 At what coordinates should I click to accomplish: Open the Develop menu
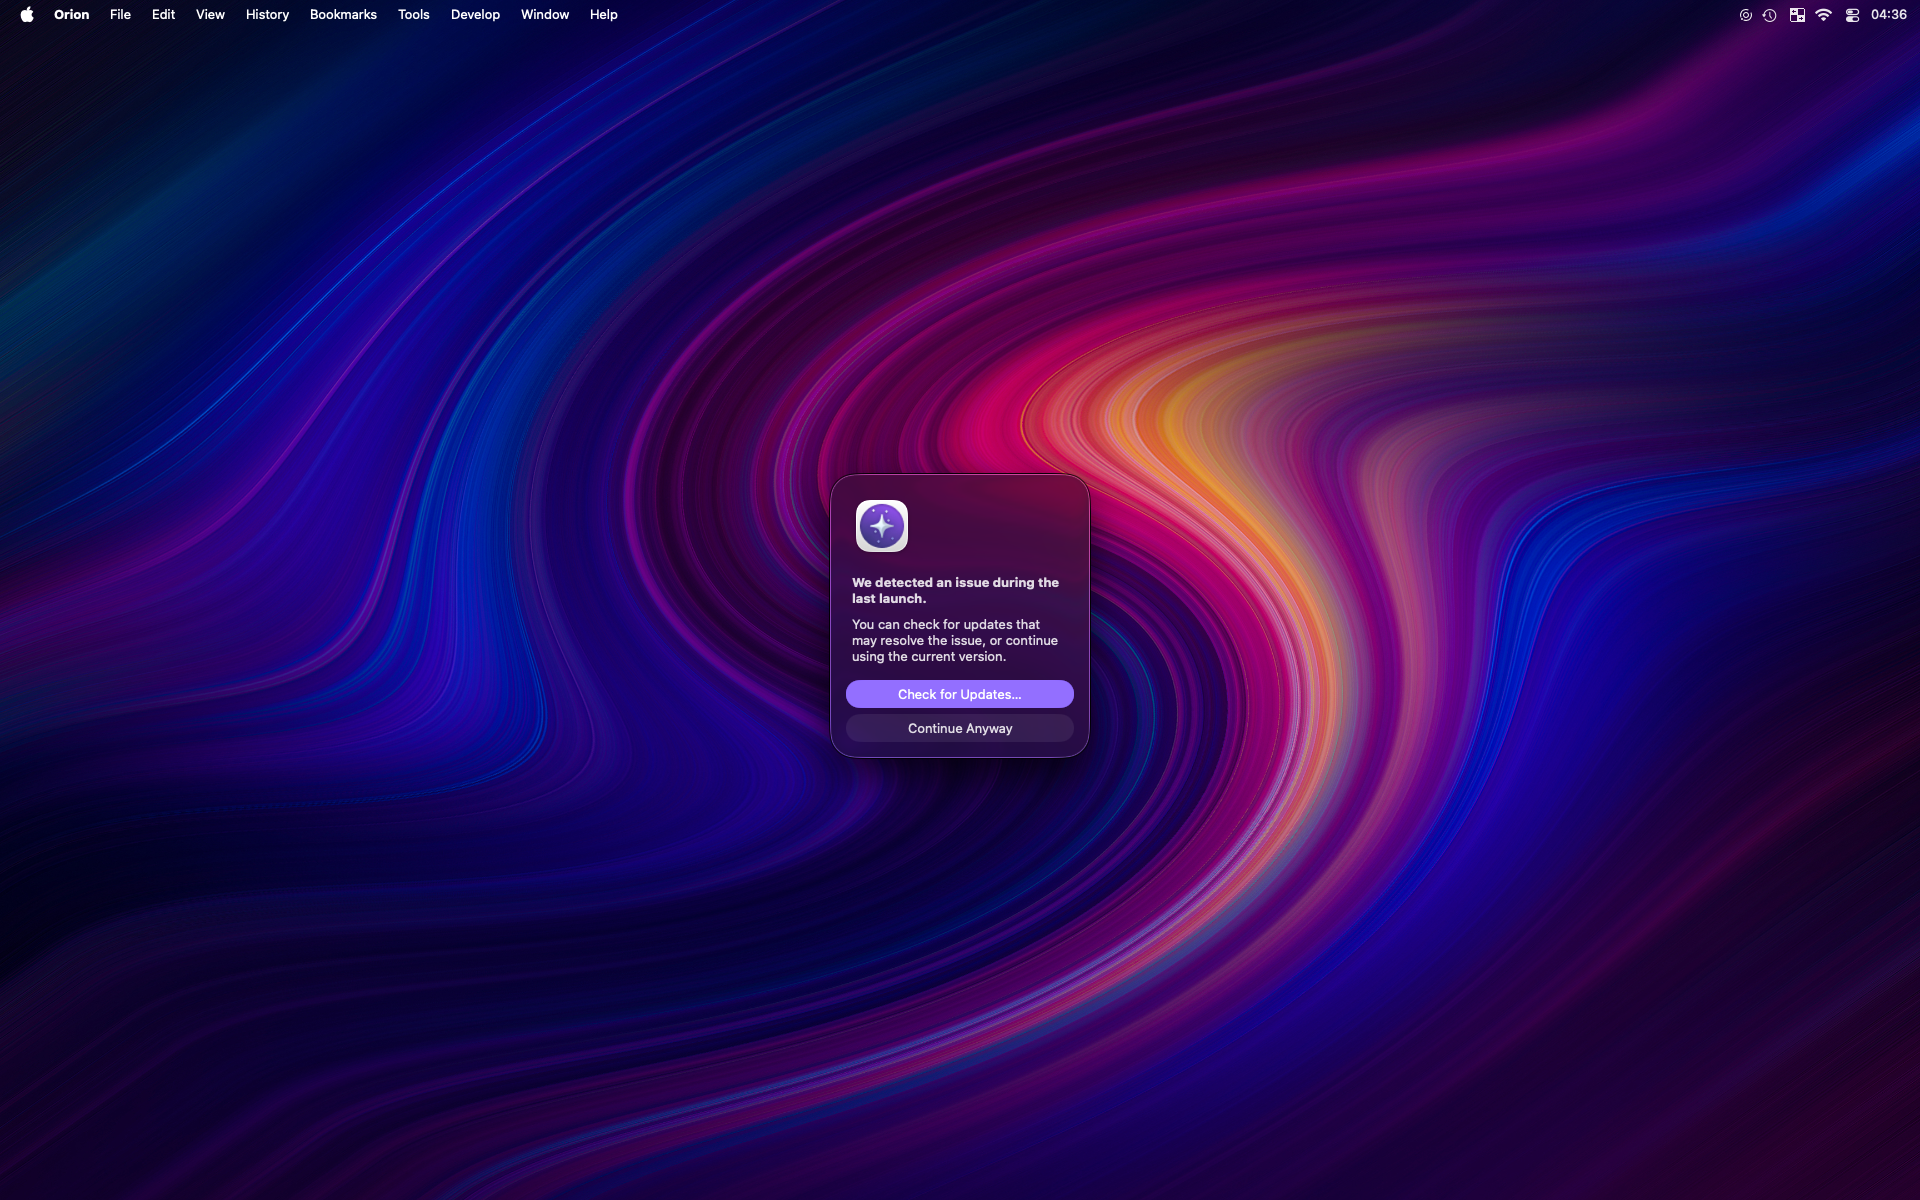coord(475,14)
